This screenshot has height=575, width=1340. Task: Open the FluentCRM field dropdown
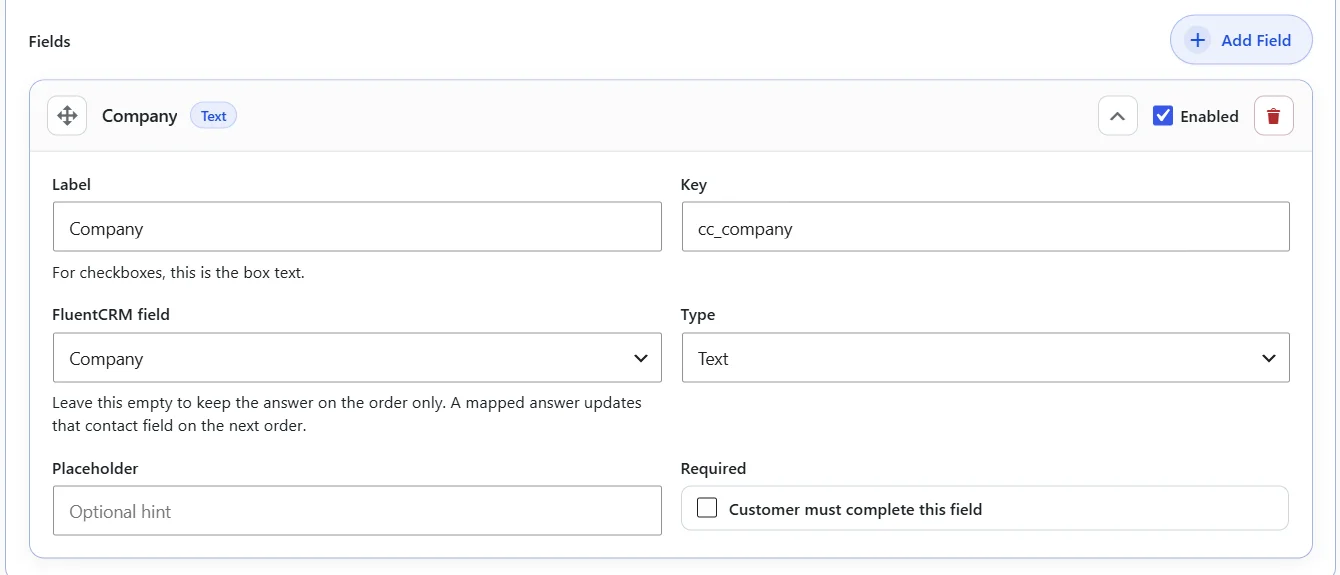click(x=357, y=358)
